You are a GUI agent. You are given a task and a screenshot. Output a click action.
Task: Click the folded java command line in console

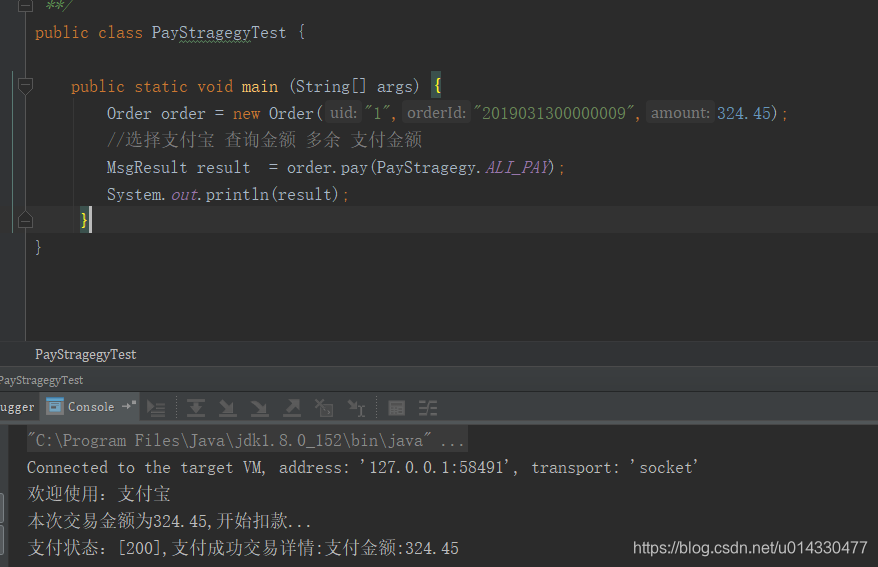tap(247, 441)
